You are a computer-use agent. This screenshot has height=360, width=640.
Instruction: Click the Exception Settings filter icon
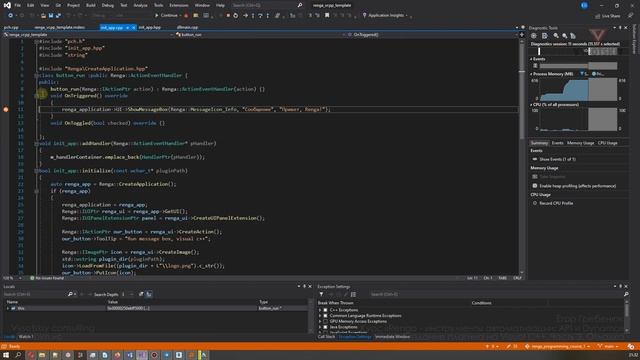point(321,294)
